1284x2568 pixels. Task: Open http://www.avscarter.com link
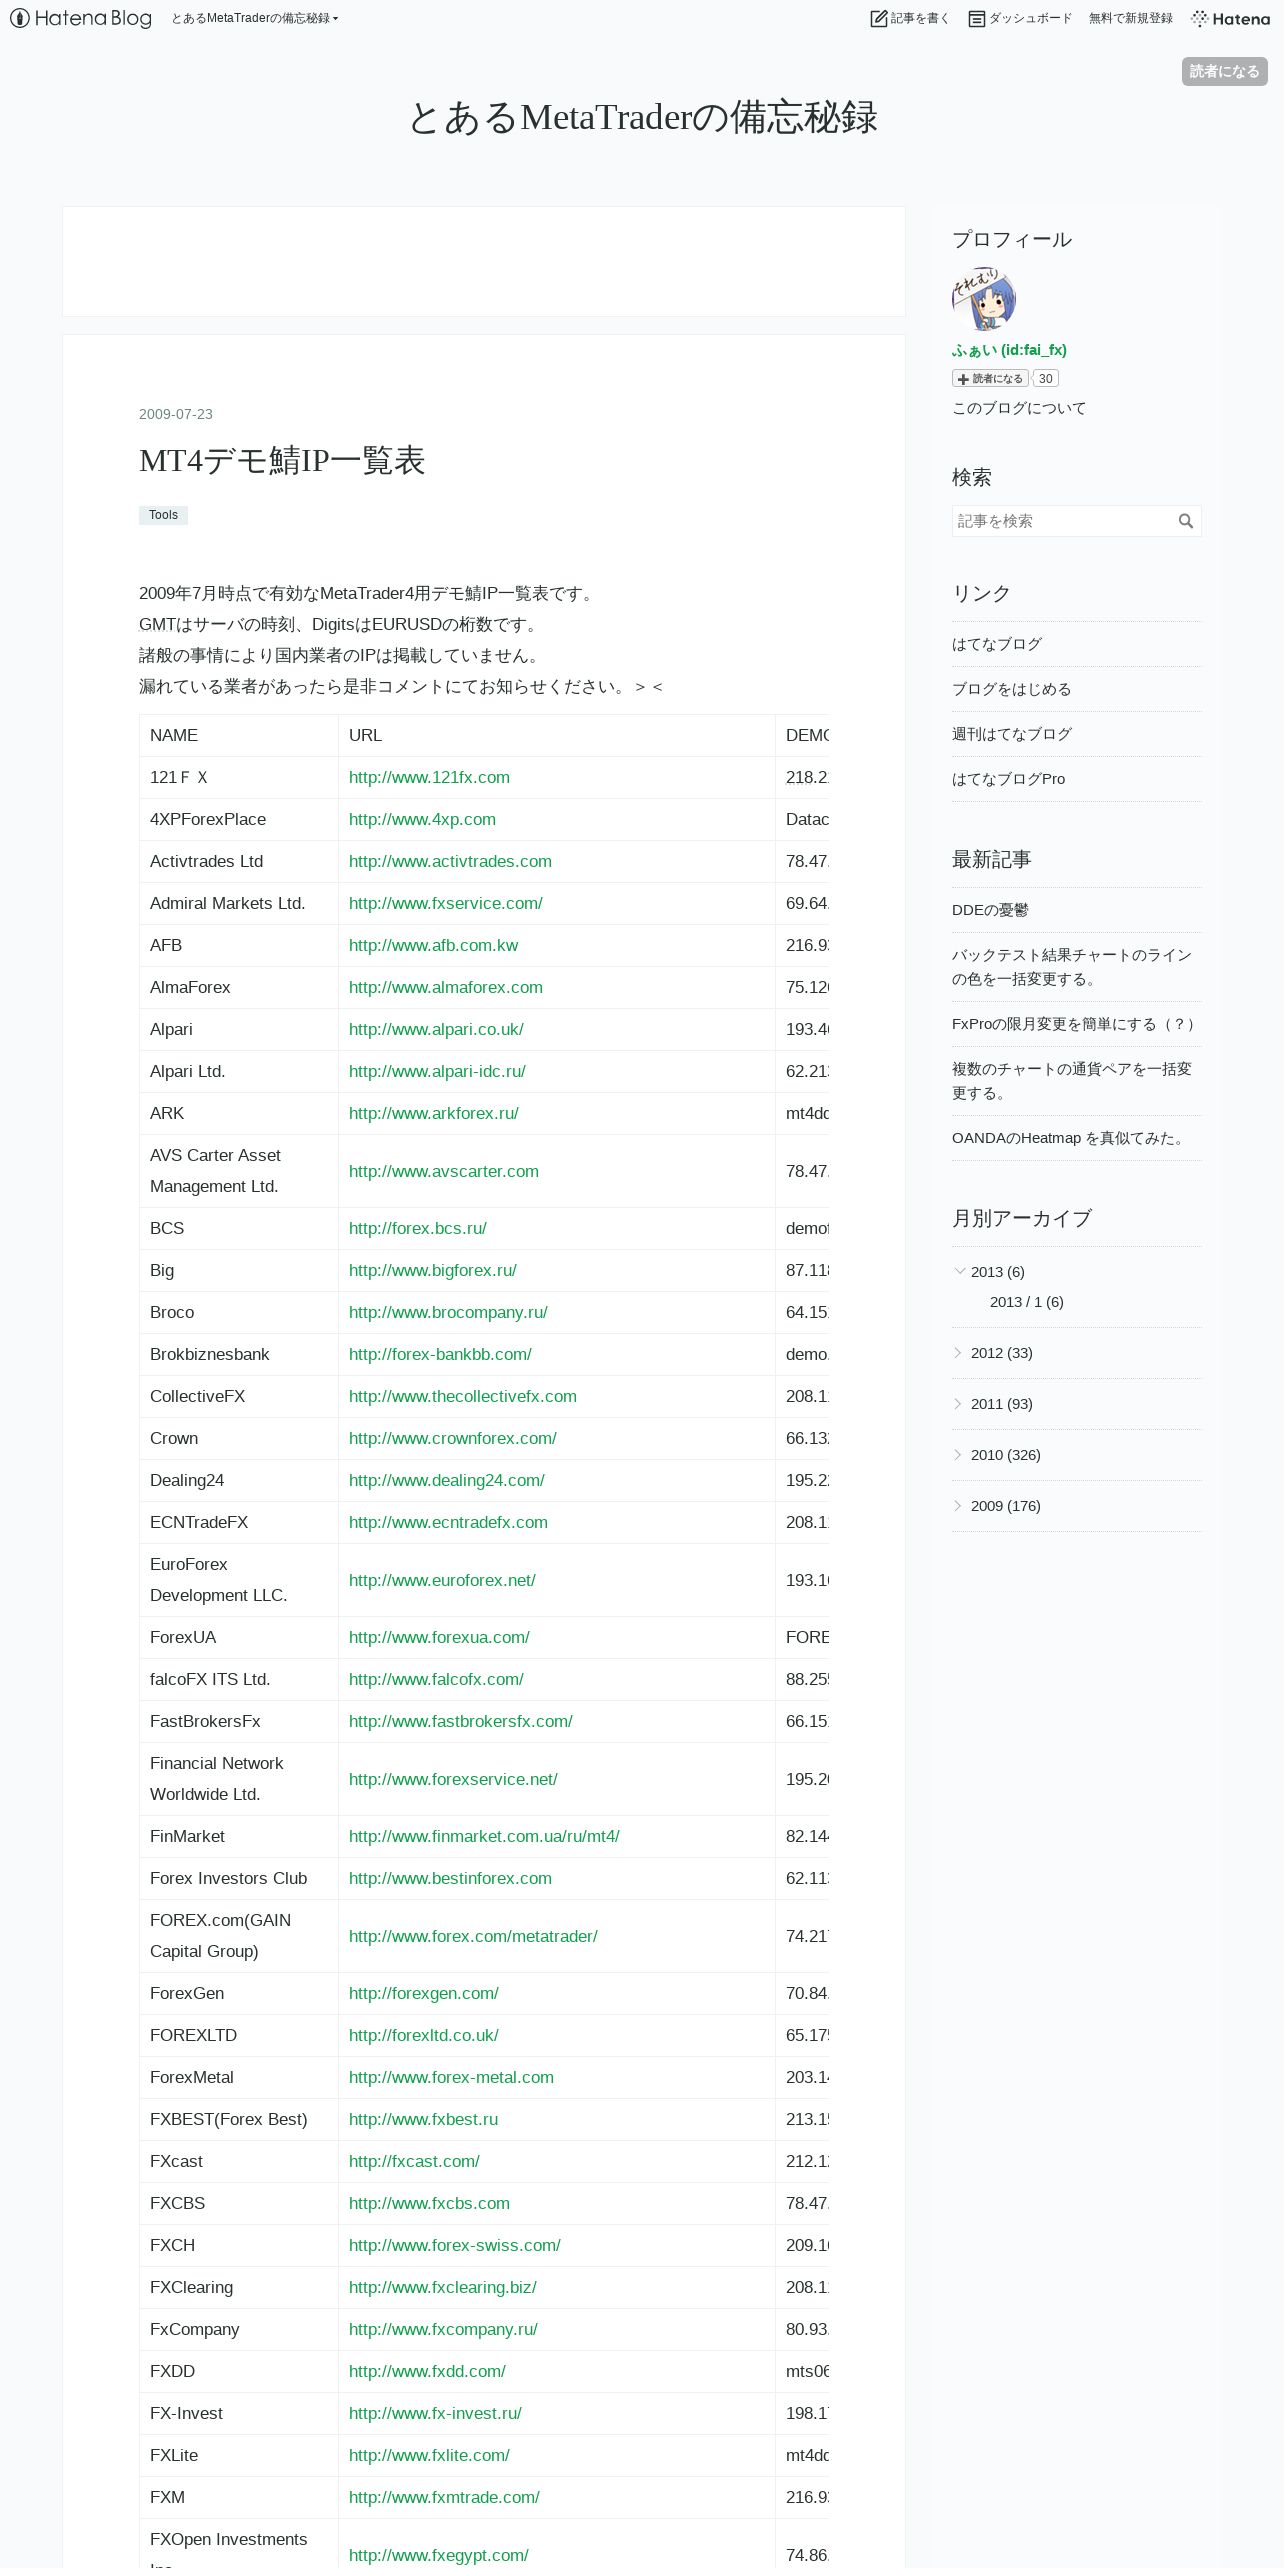443,1171
